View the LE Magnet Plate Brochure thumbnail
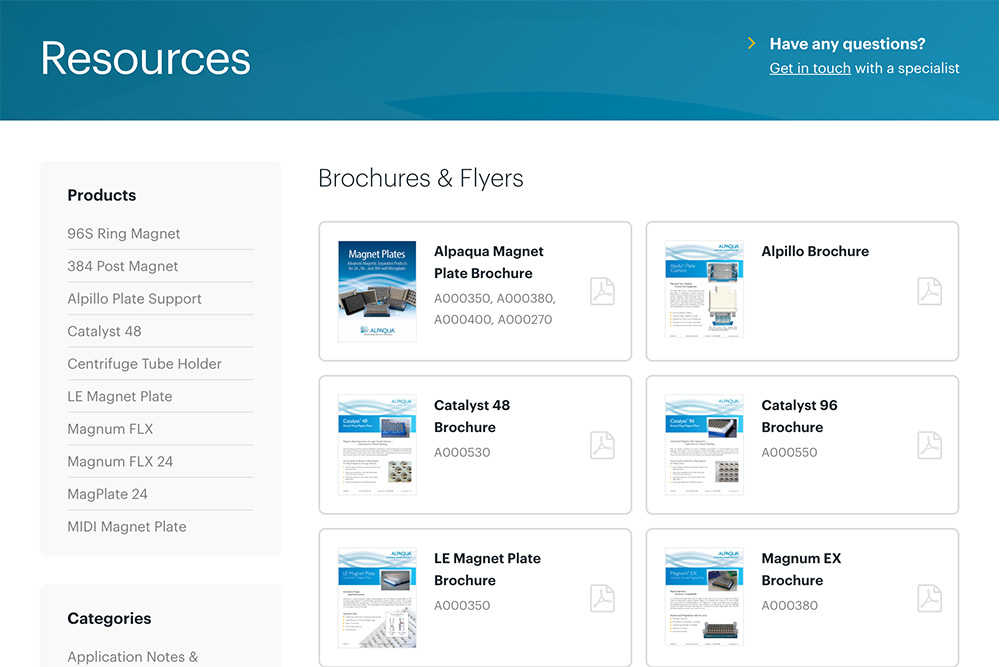 (377, 598)
